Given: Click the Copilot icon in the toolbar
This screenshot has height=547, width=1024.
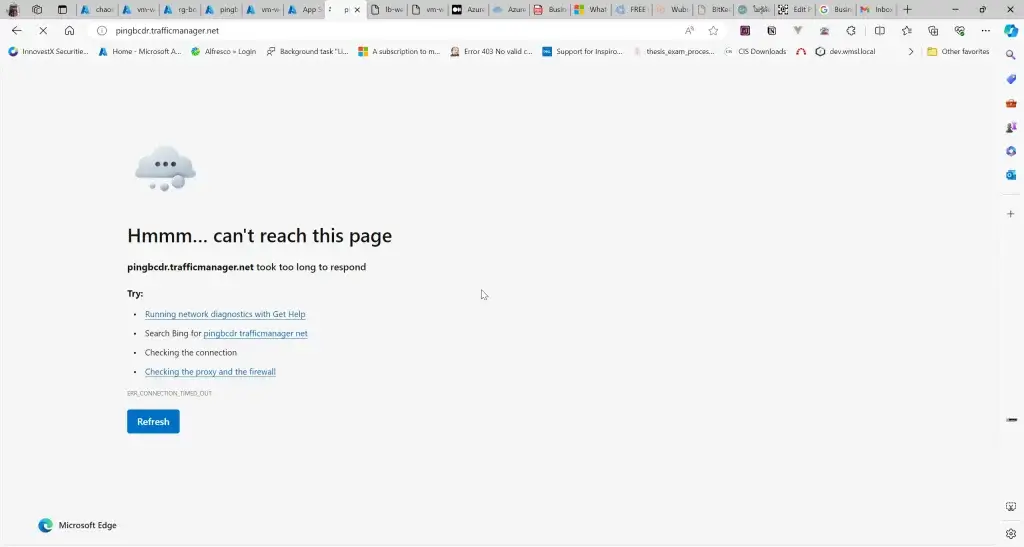Looking at the screenshot, I should click(x=1011, y=30).
